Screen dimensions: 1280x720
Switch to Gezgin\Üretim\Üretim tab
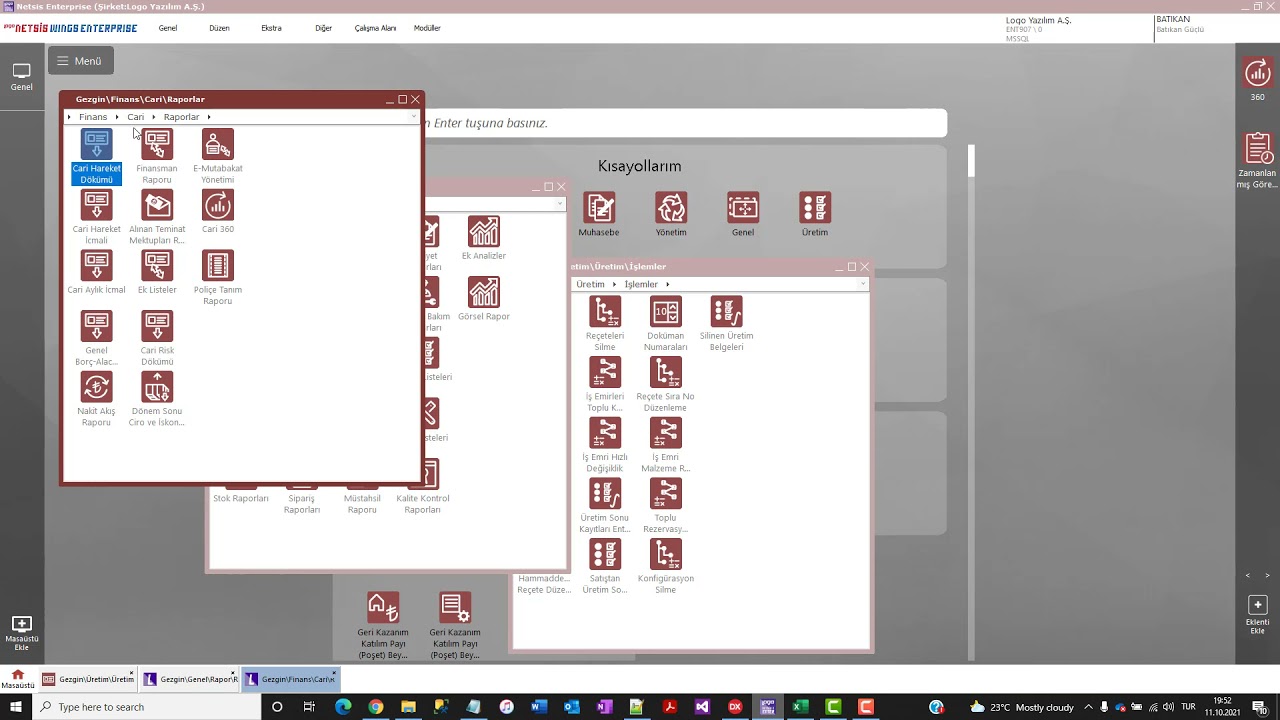87,679
